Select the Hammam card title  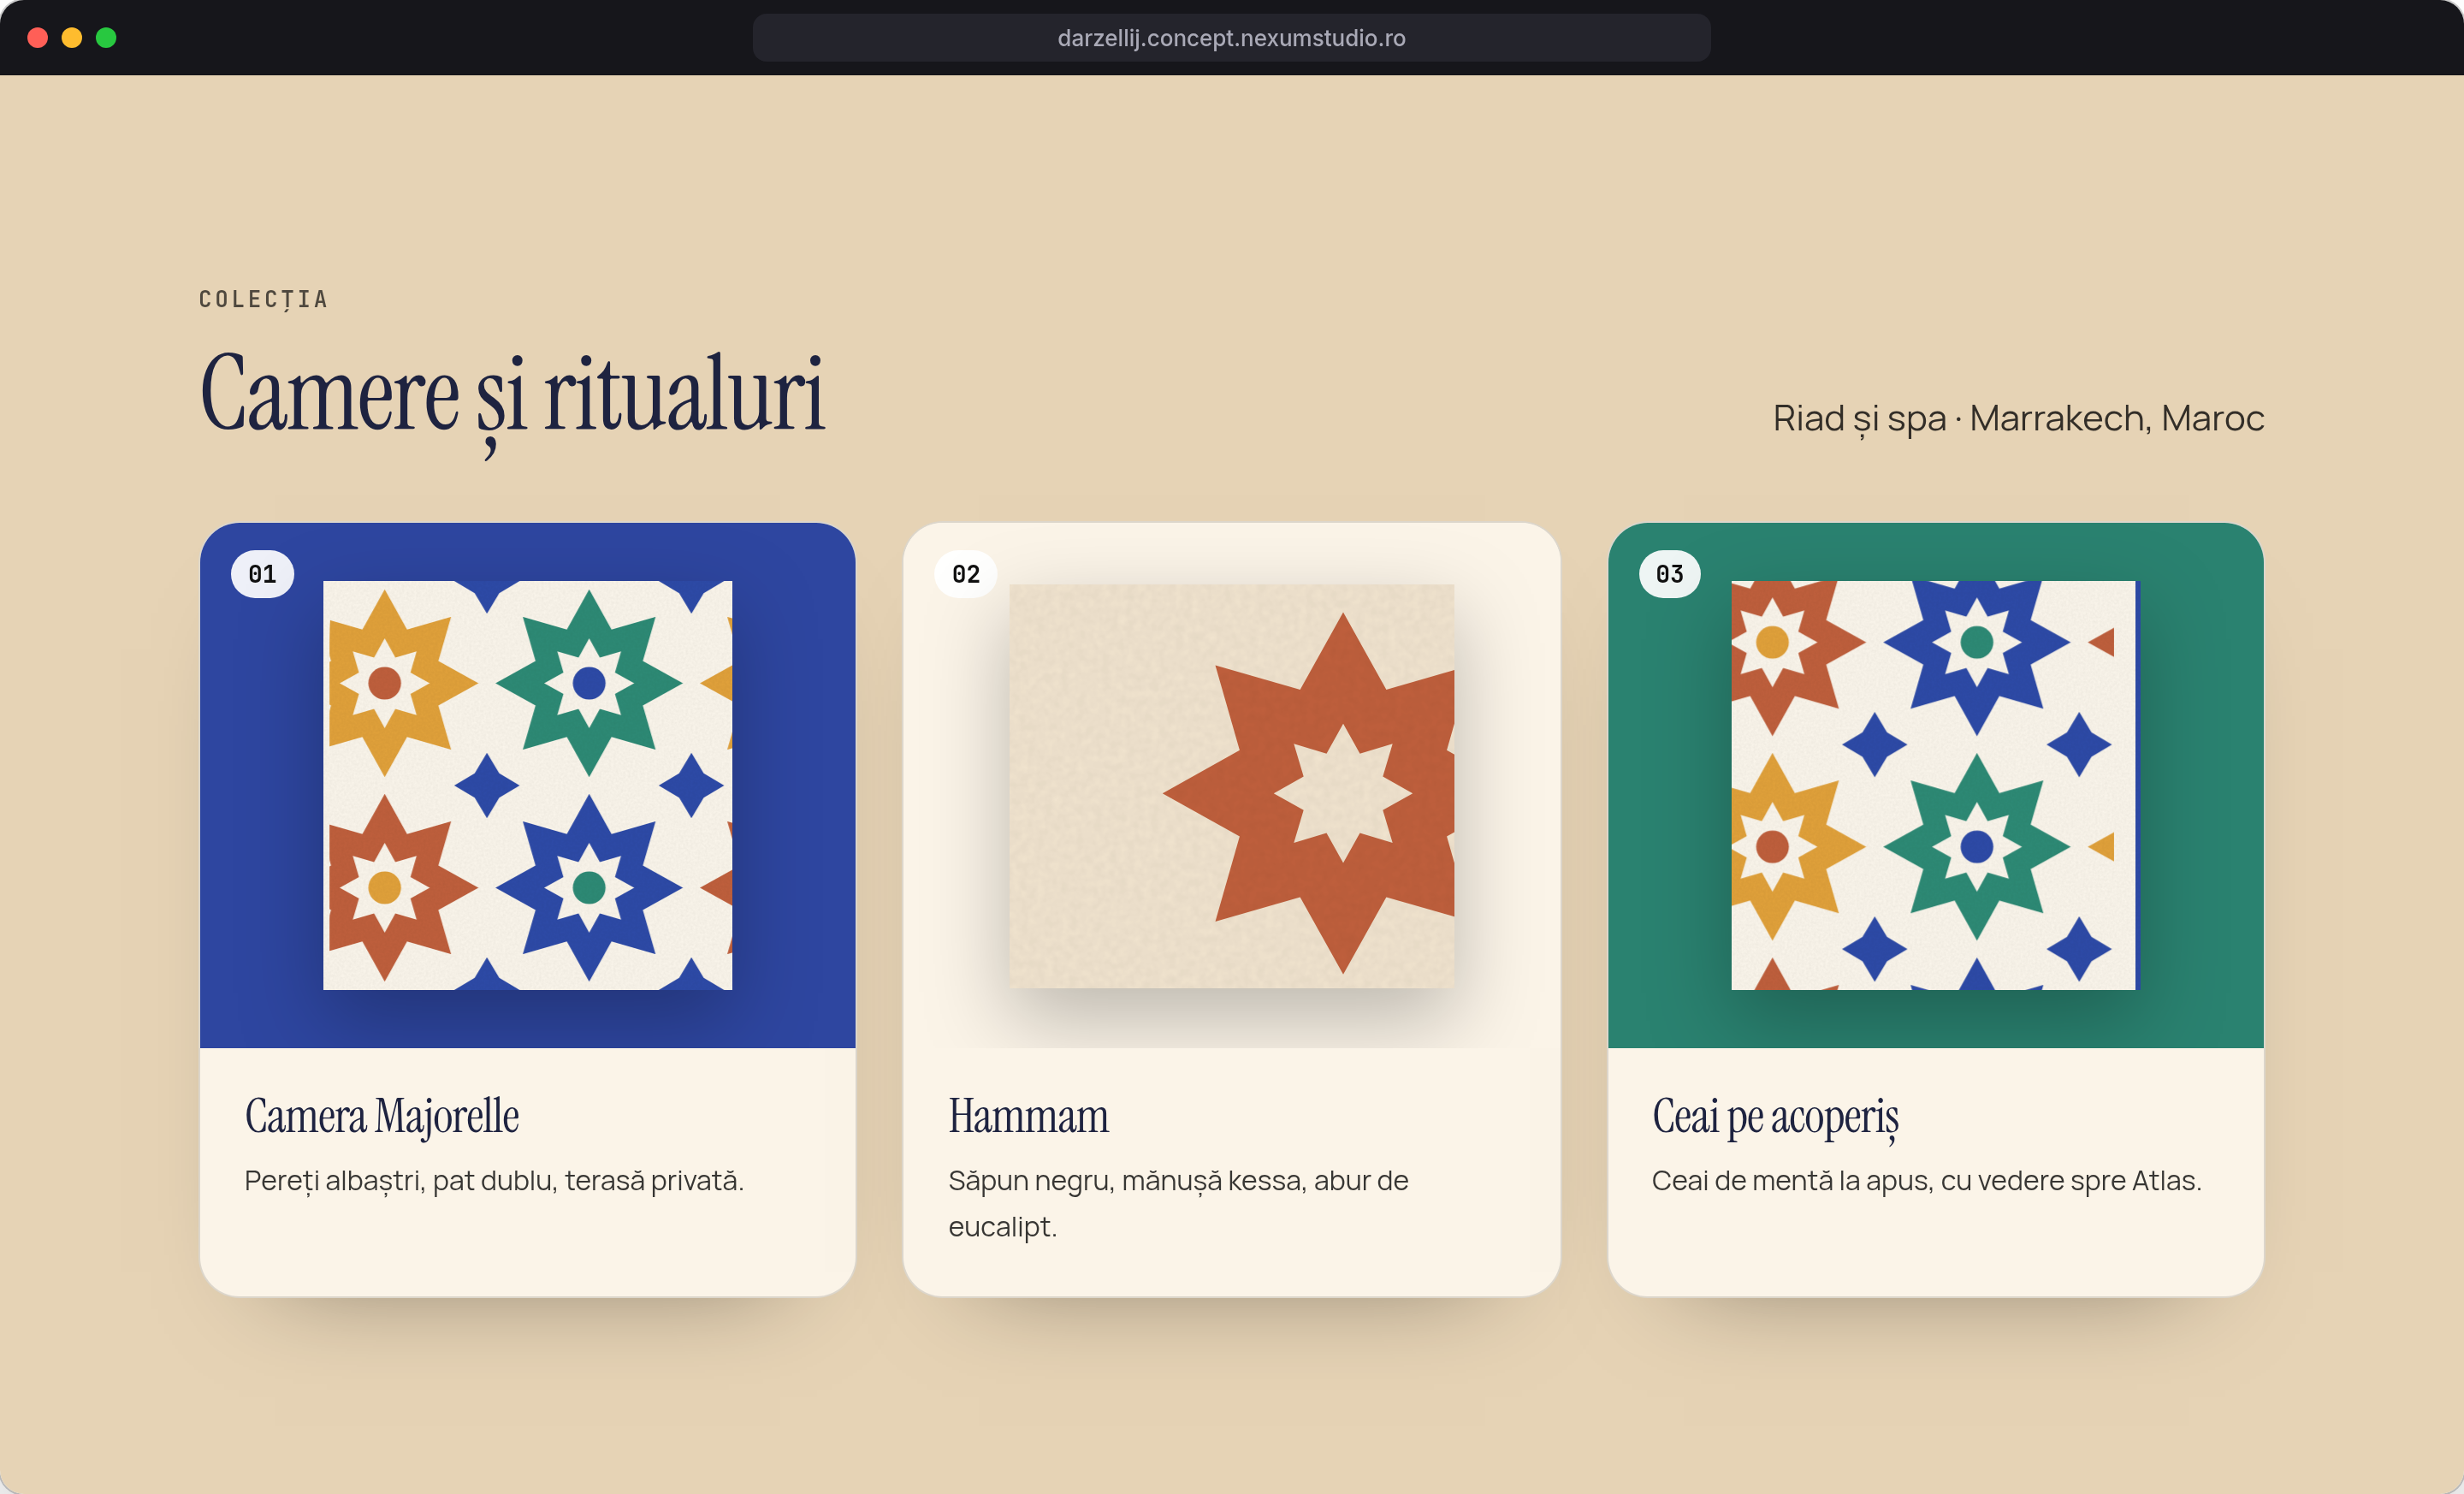1028,1116
